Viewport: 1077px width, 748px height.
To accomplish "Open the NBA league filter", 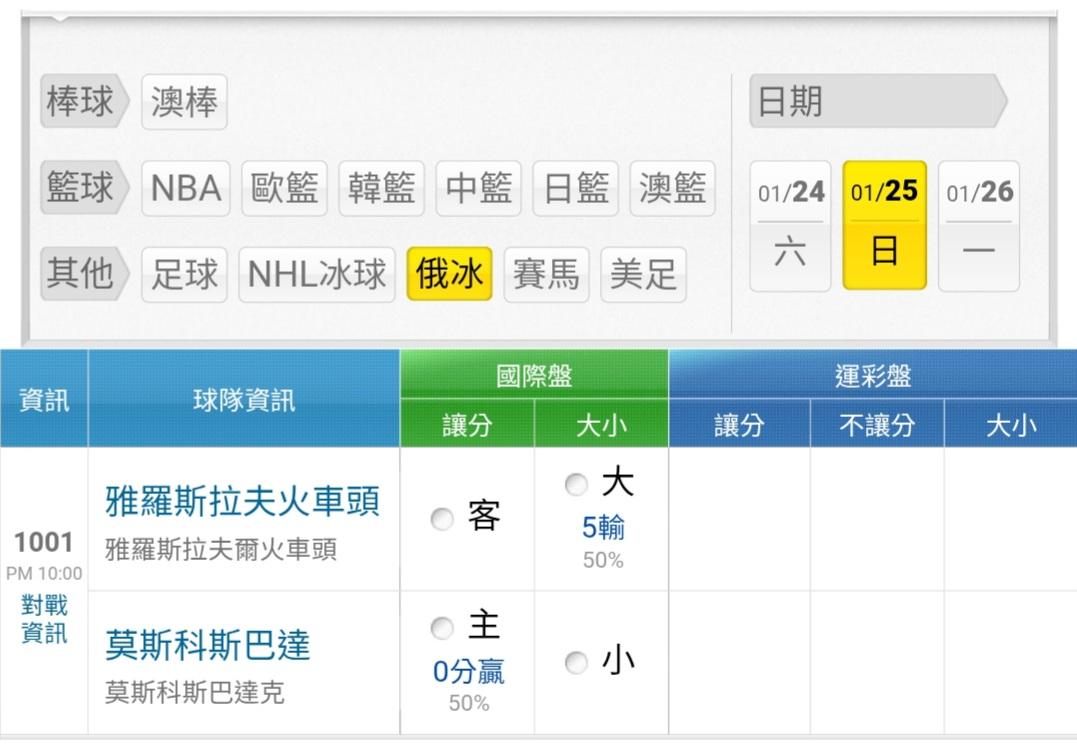I will click(x=186, y=188).
